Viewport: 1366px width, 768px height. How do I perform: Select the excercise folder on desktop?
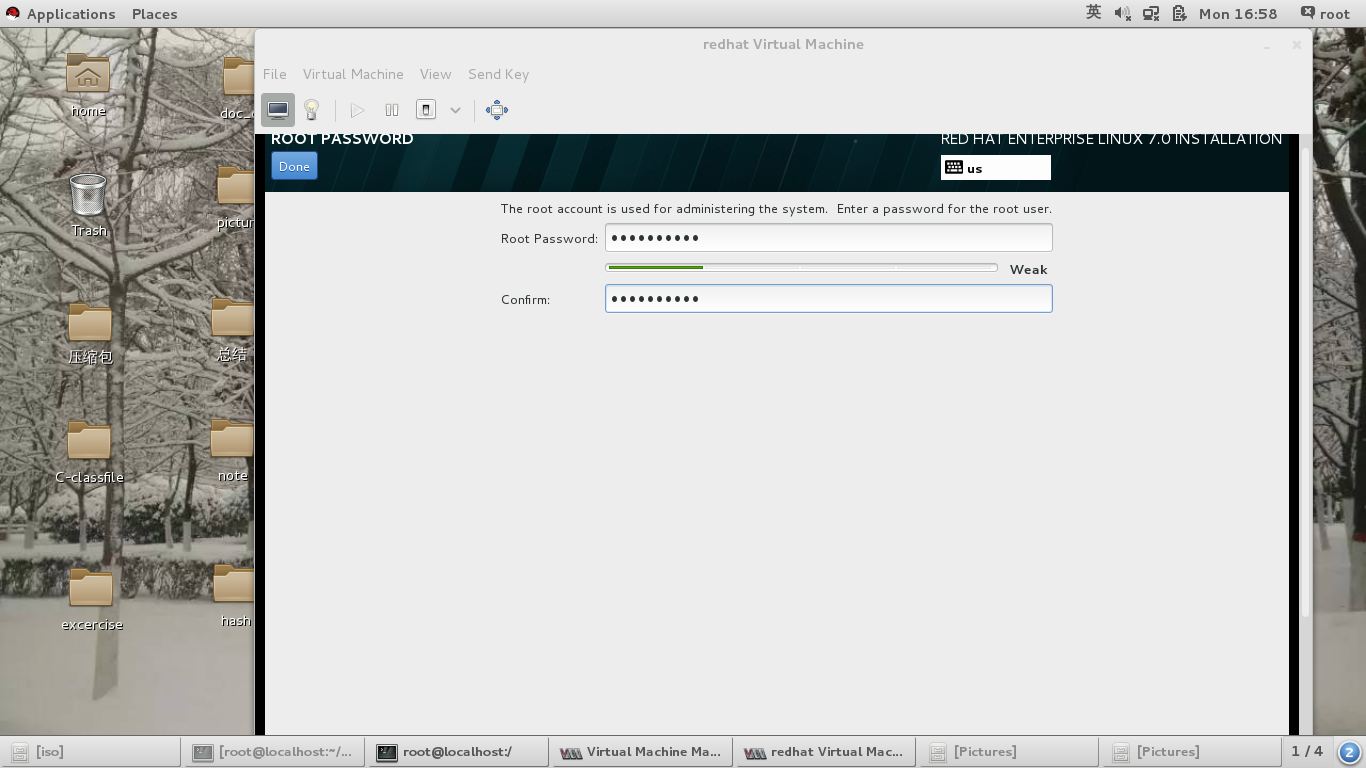point(91,600)
